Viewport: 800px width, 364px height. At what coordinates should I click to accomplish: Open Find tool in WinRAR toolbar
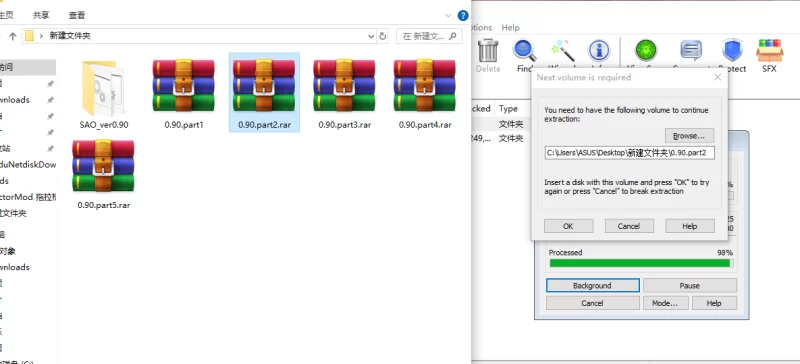(524, 50)
